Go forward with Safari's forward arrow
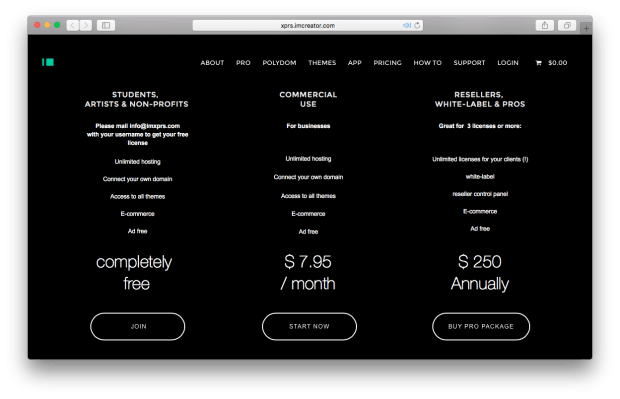 tap(85, 25)
